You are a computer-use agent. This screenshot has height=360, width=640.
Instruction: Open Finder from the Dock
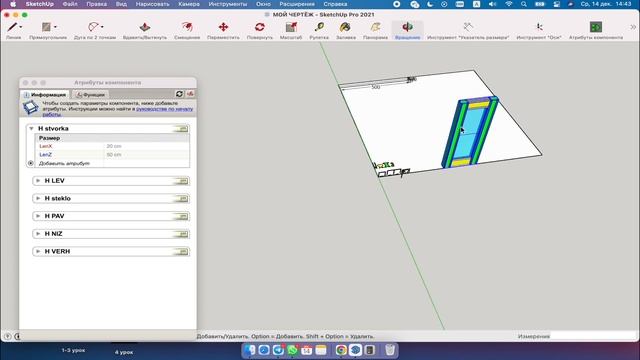pyautogui.click(x=250, y=350)
